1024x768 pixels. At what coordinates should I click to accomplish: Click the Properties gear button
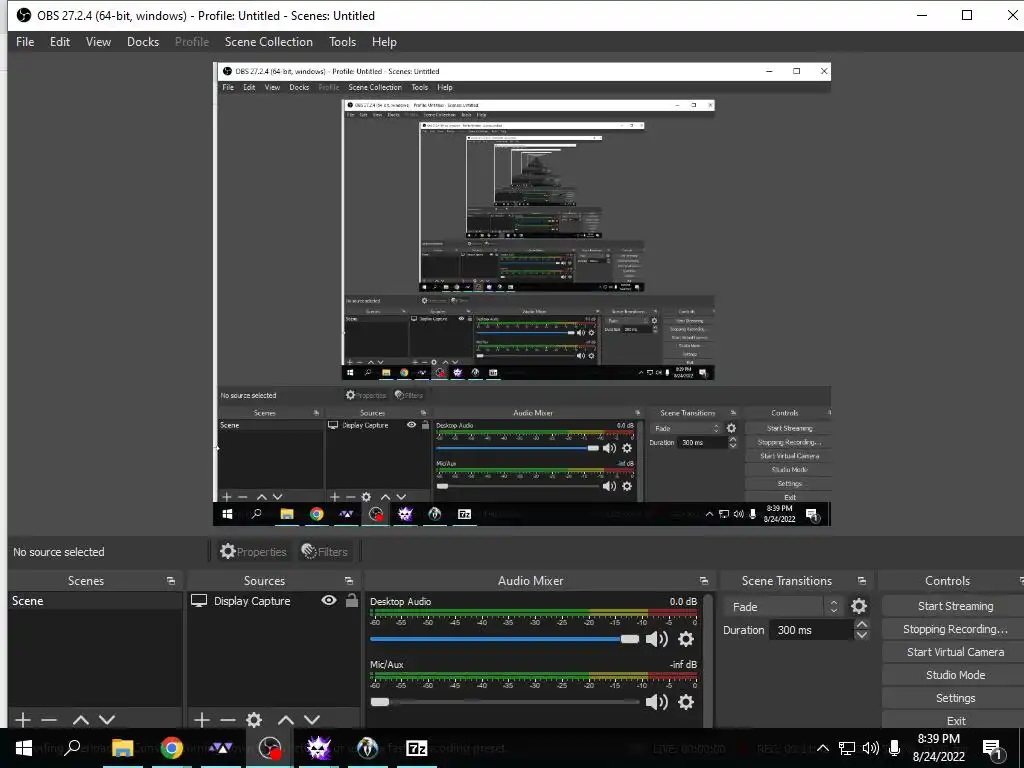[253, 551]
